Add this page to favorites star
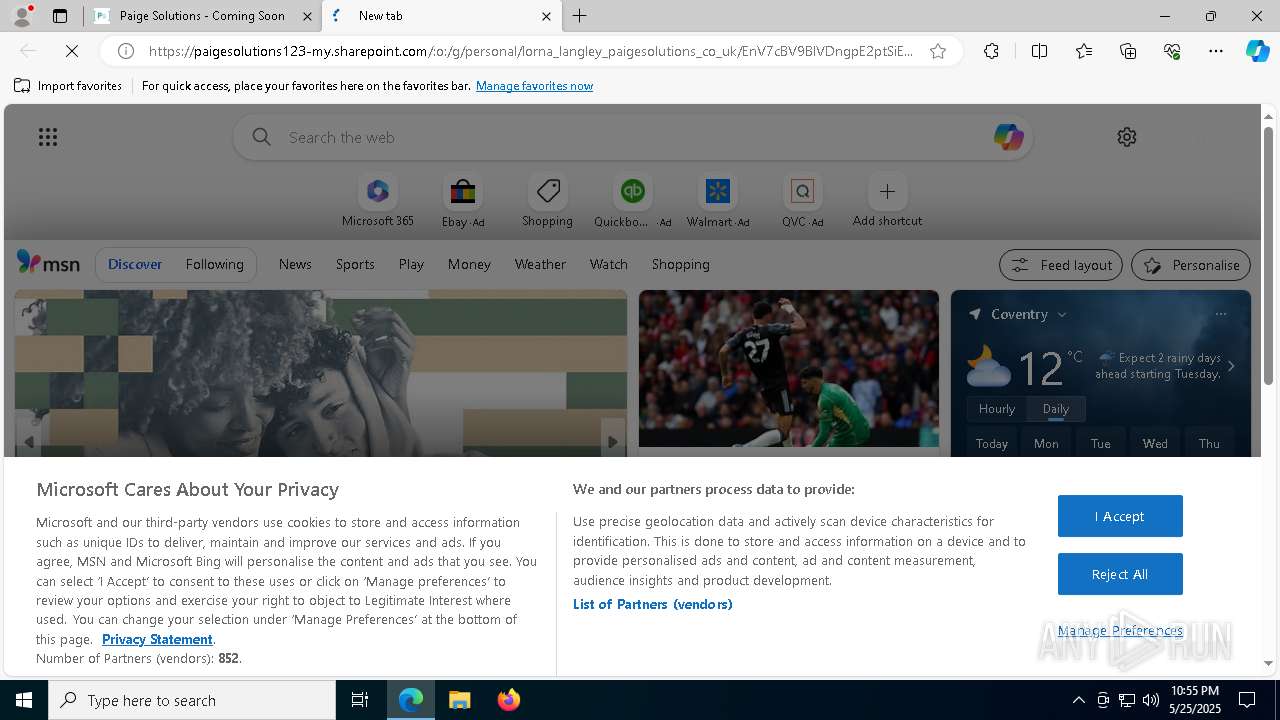The image size is (1280, 720). tap(938, 51)
